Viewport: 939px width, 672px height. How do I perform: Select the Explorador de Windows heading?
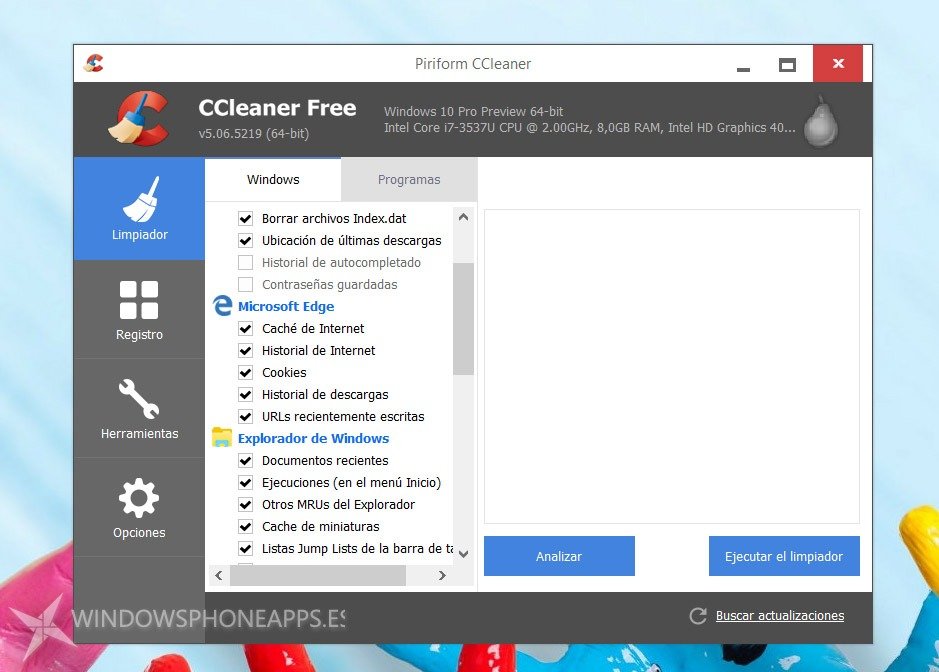point(313,438)
